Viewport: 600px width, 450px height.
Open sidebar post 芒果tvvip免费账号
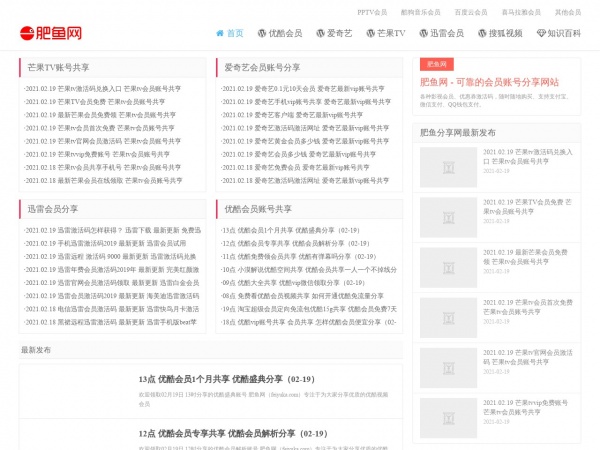(525, 407)
